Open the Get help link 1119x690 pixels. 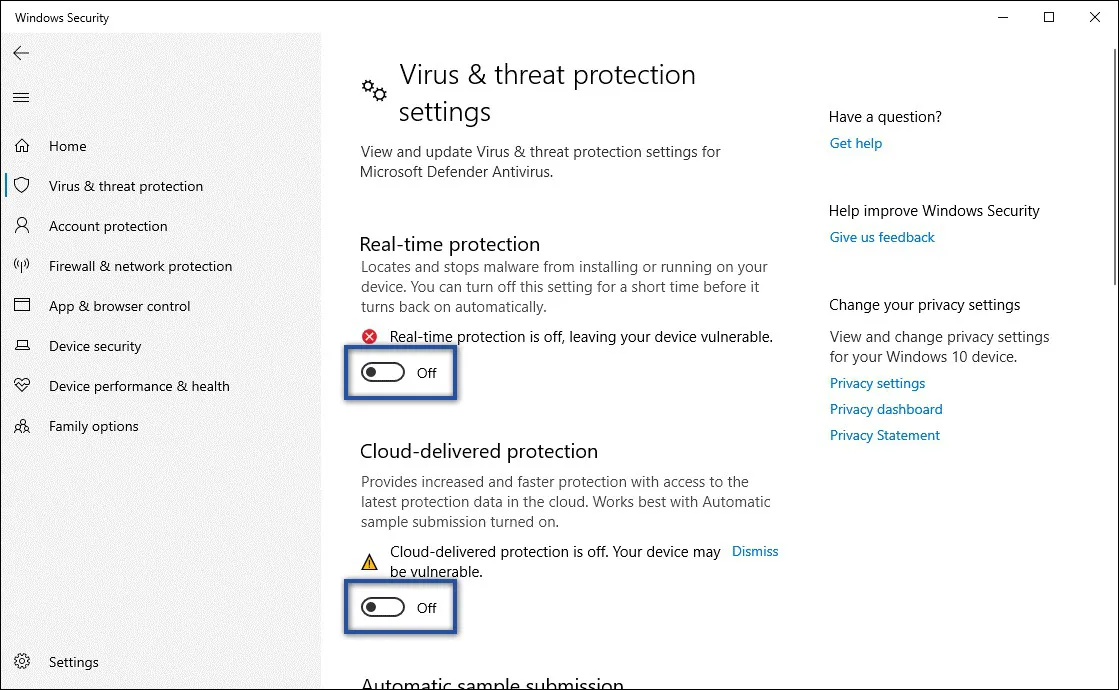[855, 143]
